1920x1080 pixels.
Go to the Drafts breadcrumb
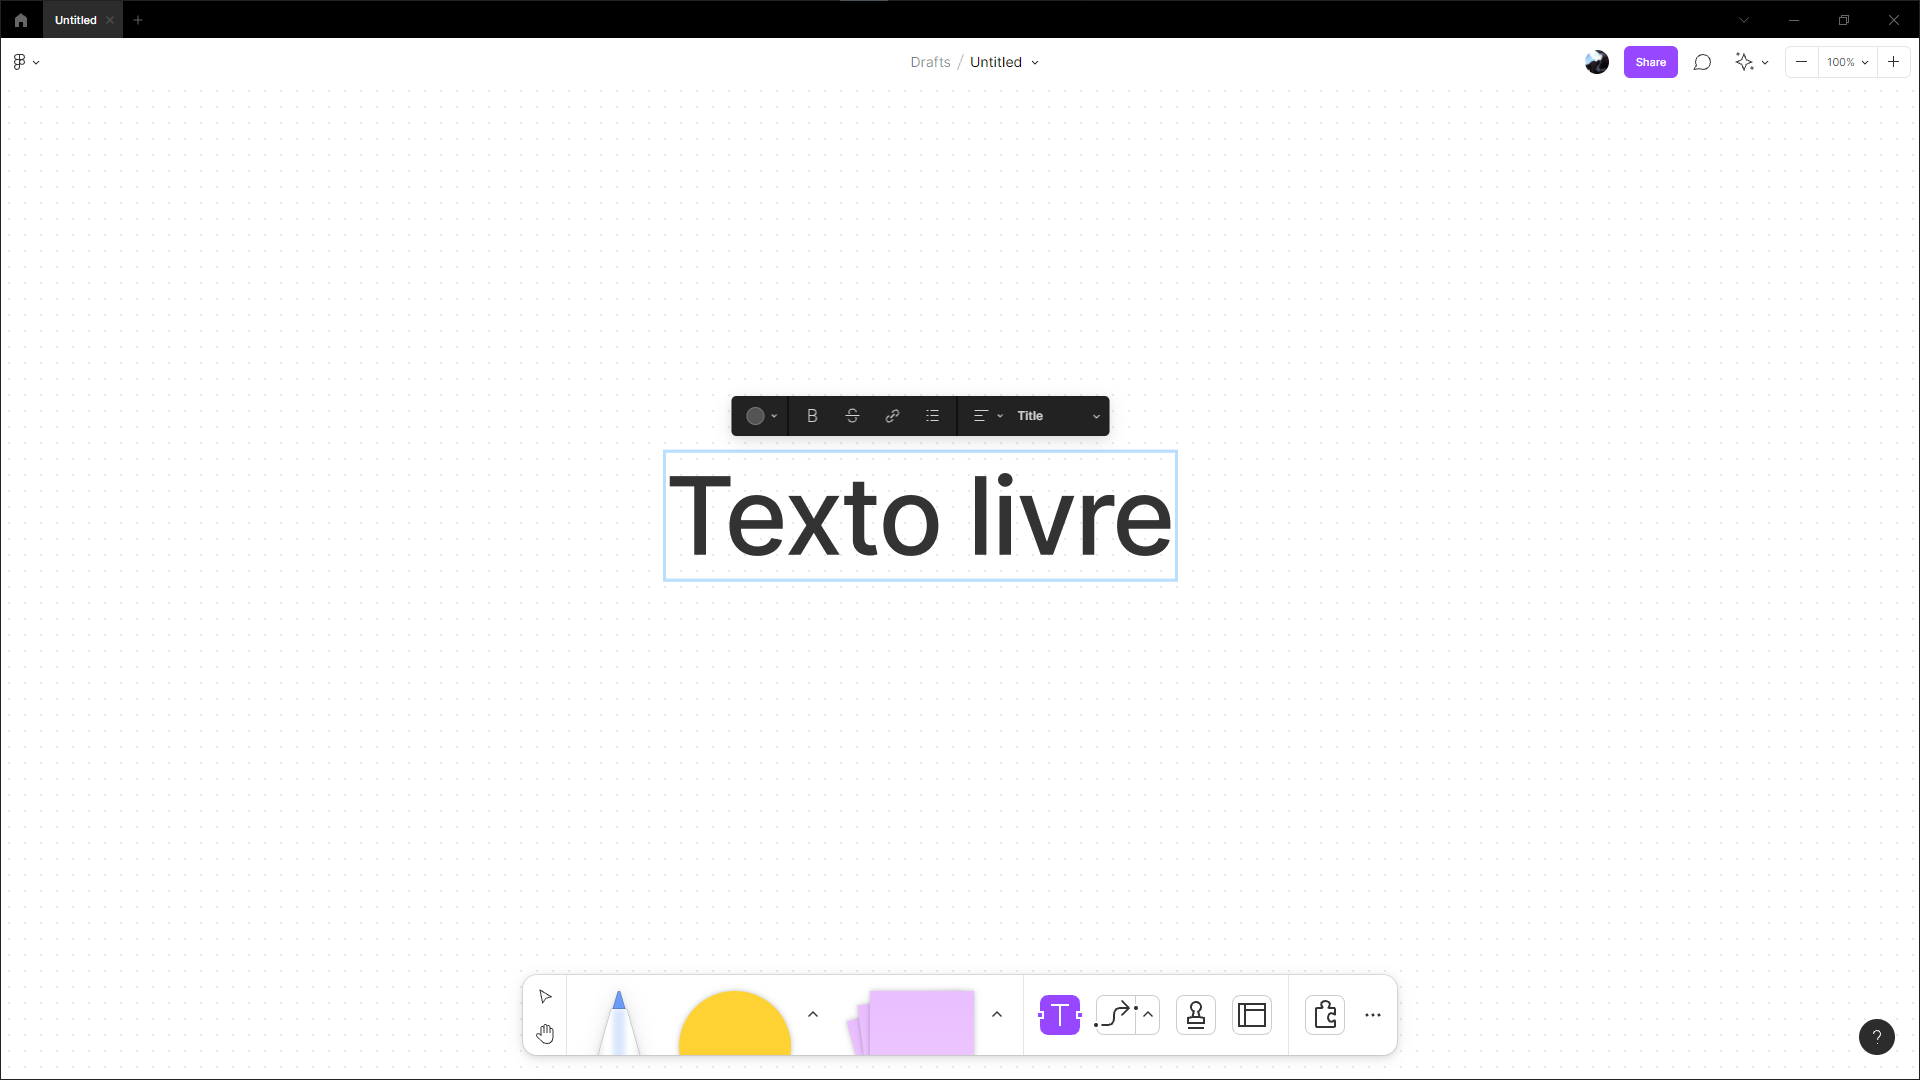930,62
